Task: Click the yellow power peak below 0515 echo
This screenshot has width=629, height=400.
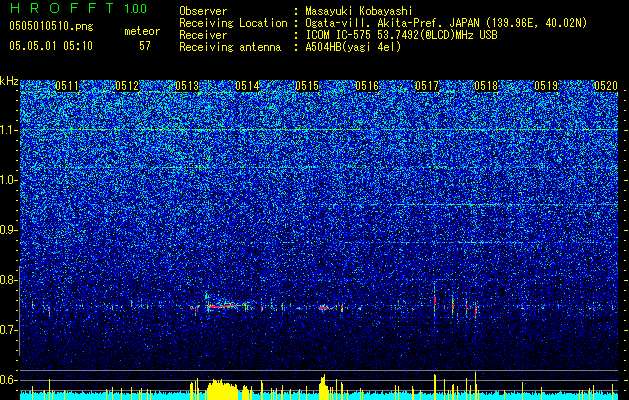Action: [323, 387]
